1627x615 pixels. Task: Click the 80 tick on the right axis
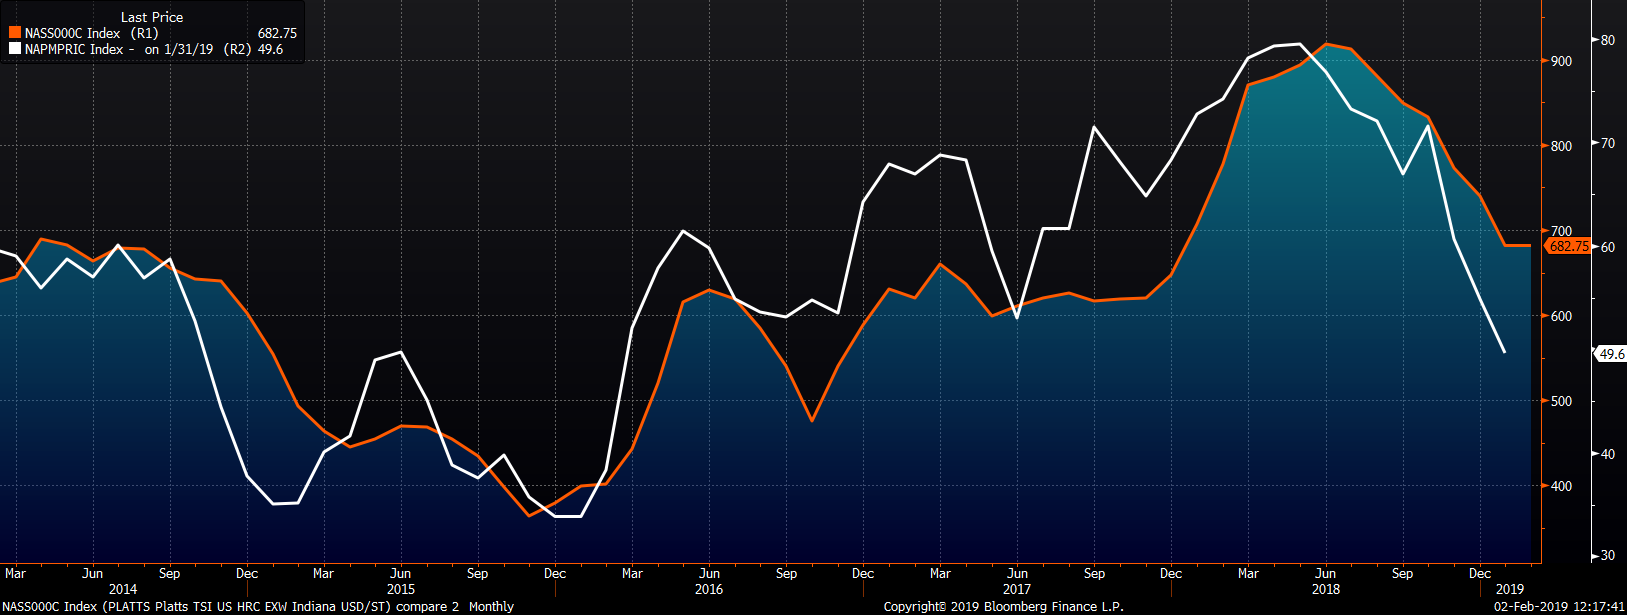(1608, 40)
